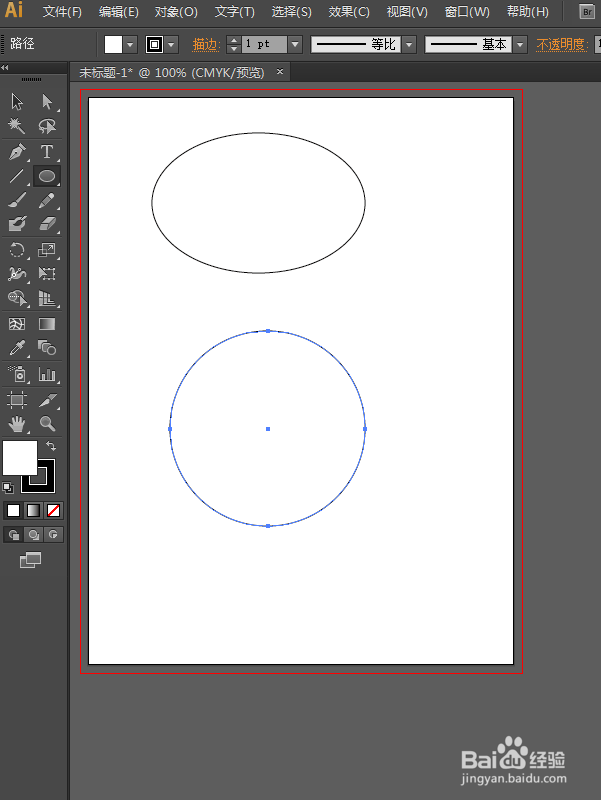
Task: Click control bar stroke color box
Action: [x=154, y=44]
